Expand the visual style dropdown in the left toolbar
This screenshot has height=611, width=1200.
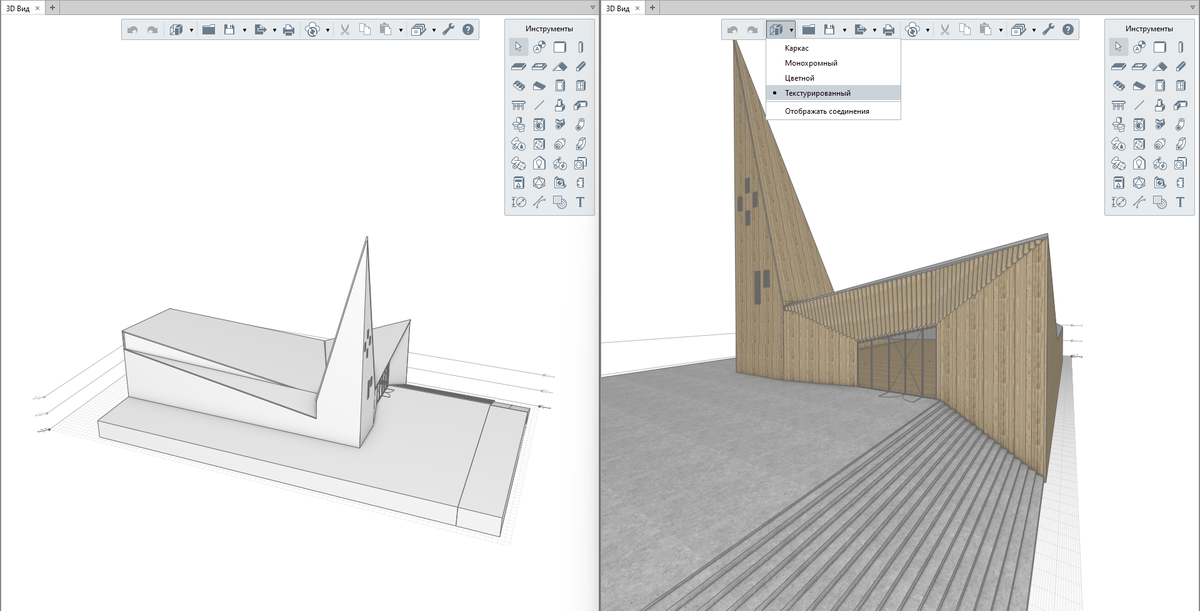click(191, 30)
